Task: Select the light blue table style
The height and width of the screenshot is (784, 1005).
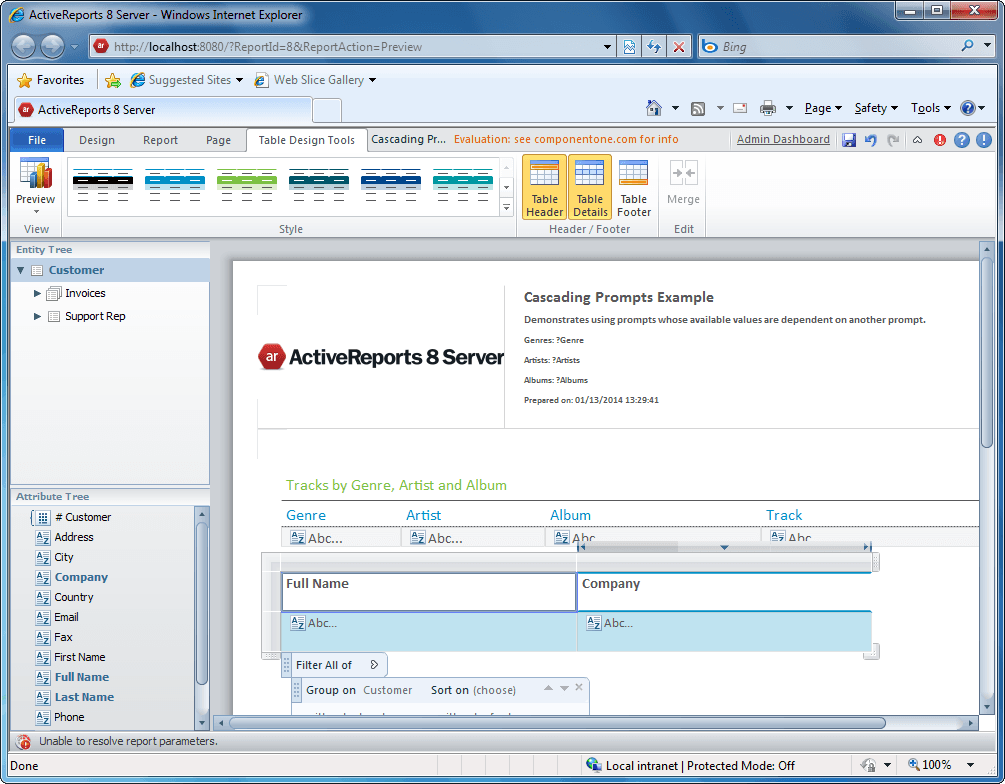Action: coord(175,186)
